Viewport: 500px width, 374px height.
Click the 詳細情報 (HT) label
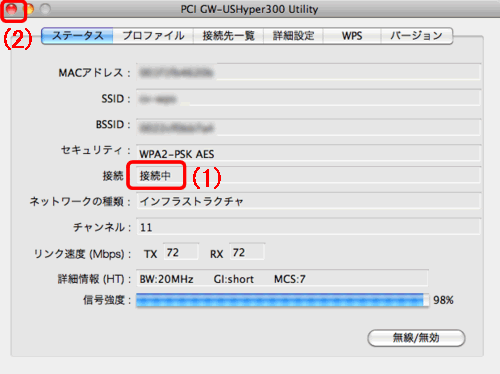point(94,279)
